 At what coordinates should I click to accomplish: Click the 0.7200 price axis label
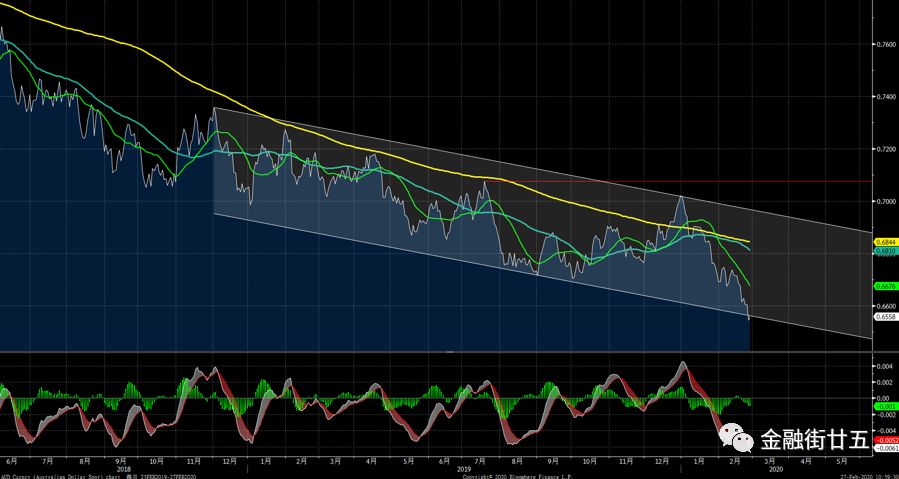coord(886,149)
